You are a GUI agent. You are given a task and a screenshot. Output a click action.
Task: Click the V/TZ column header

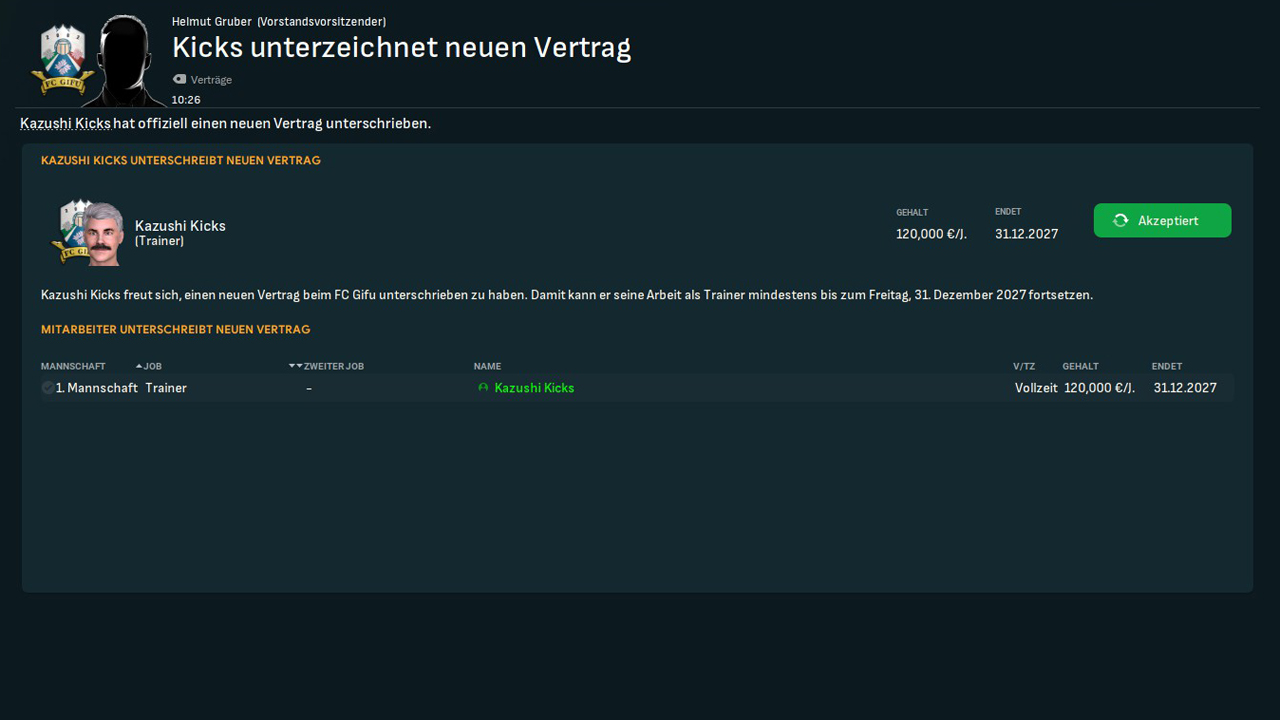coord(1023,366)
